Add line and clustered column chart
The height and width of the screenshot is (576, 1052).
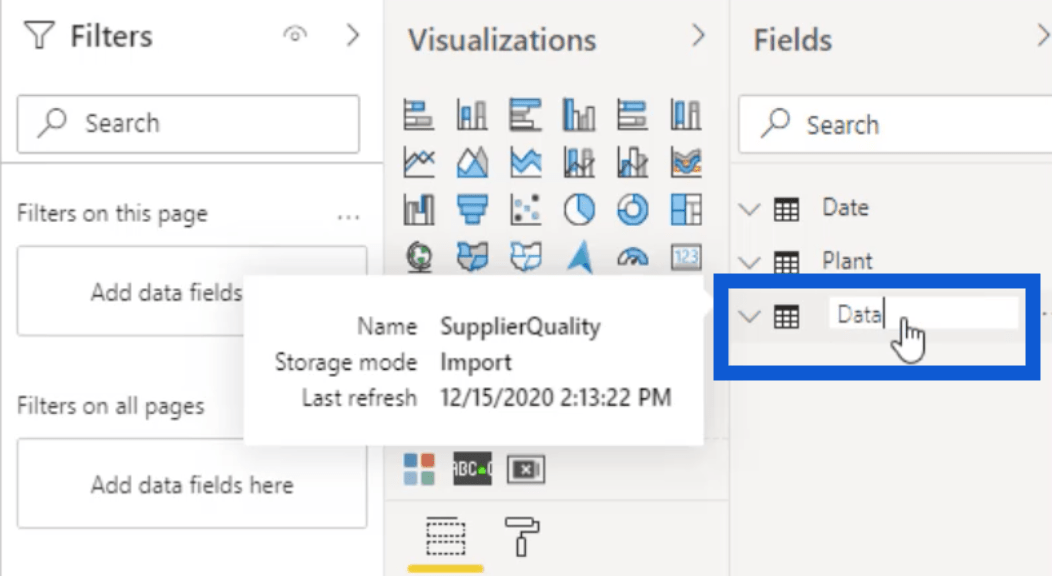pos(632,162)
